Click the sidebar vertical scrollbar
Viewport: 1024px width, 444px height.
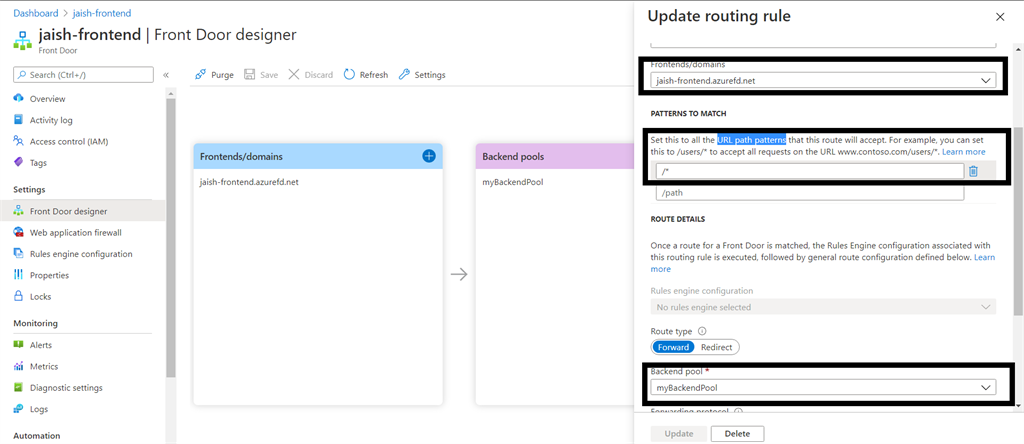pos(171,238)
